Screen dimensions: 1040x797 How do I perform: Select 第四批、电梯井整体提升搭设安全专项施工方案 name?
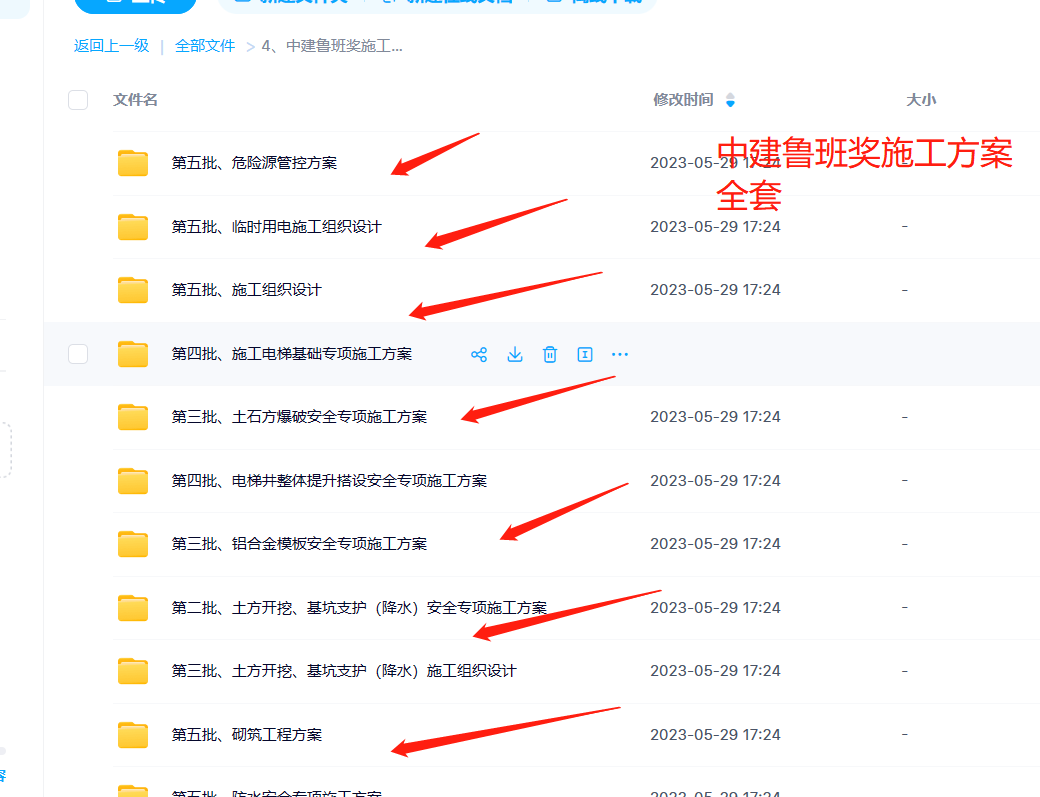click(x=329, y=481)
